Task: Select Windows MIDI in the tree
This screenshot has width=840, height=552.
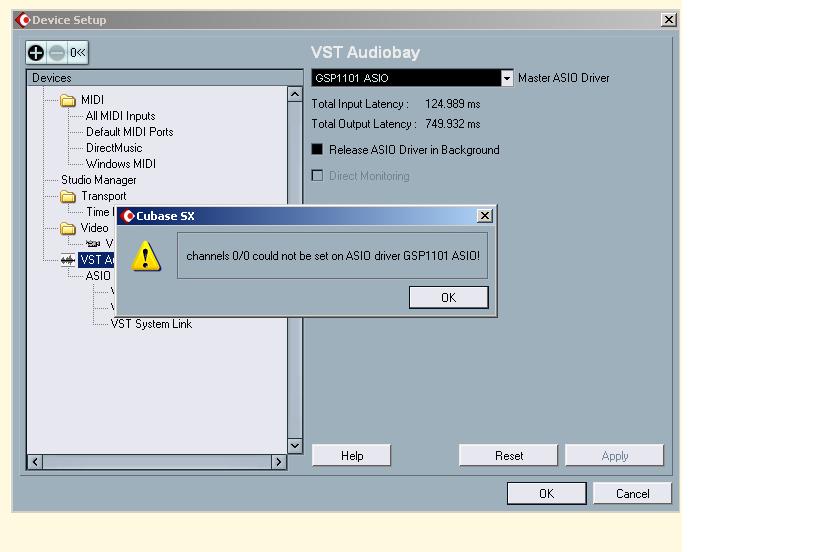Action: 121,164
